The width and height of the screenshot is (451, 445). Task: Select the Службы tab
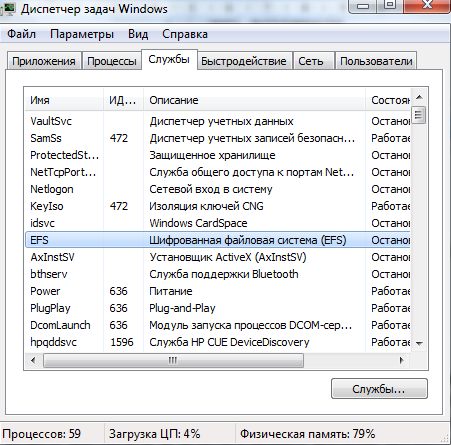tap(169, 60)
